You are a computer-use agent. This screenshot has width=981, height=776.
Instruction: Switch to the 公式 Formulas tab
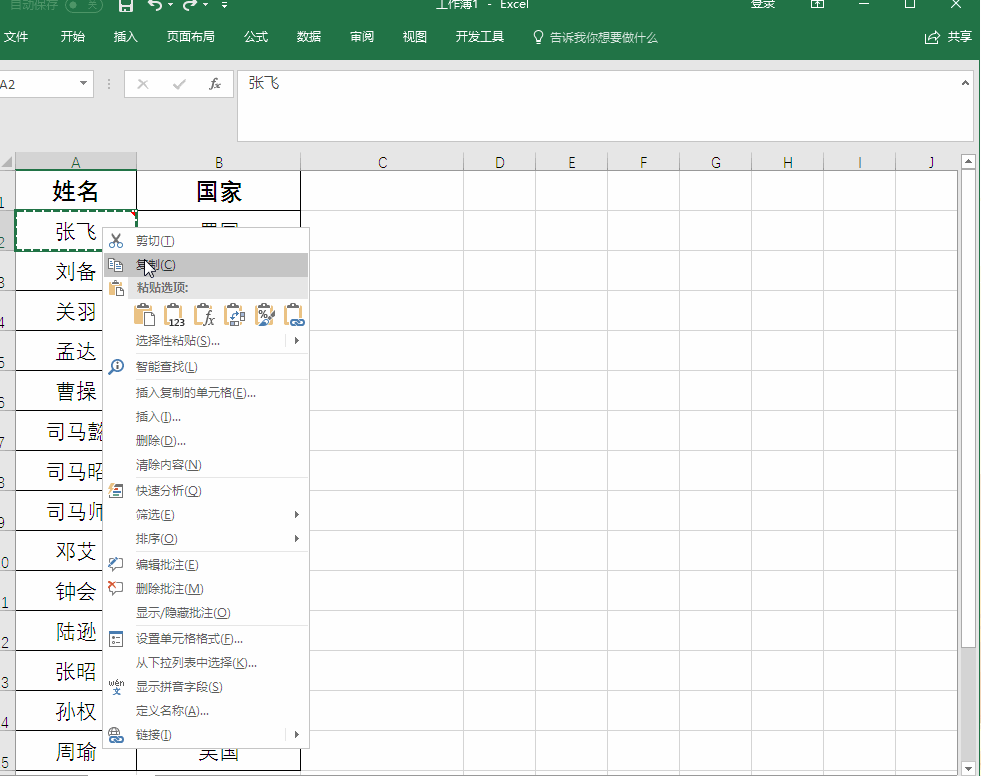[x=256, y=37]
